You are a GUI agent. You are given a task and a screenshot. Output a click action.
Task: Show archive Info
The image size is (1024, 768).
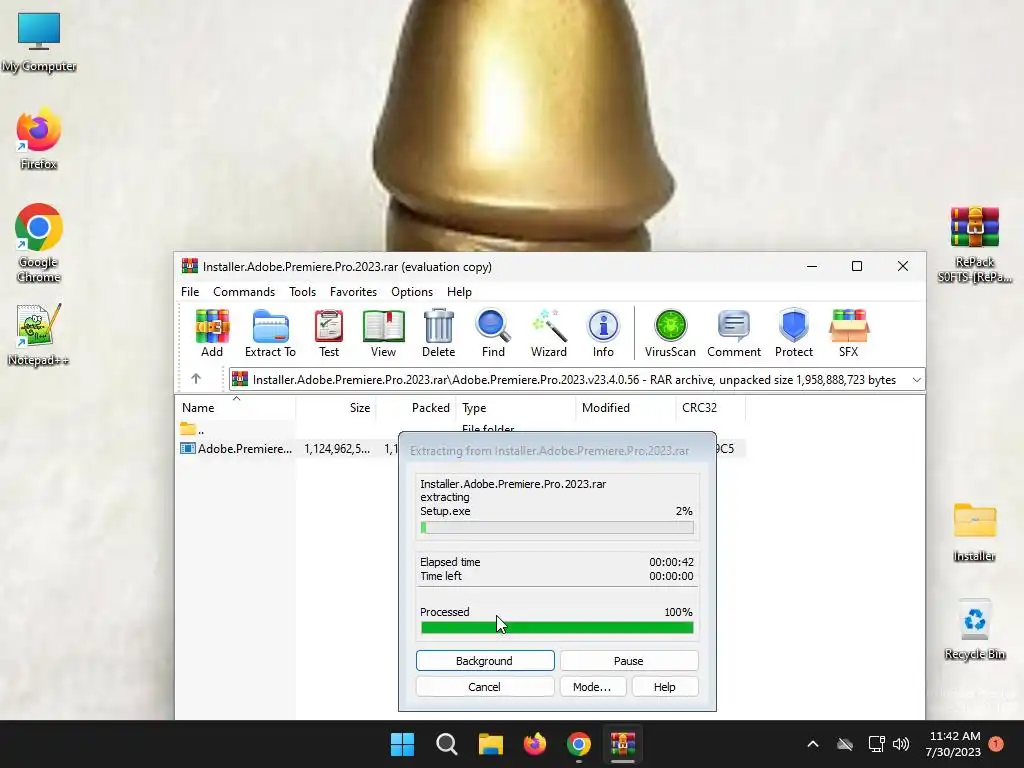pyautogui.click(x=603, y=333)
